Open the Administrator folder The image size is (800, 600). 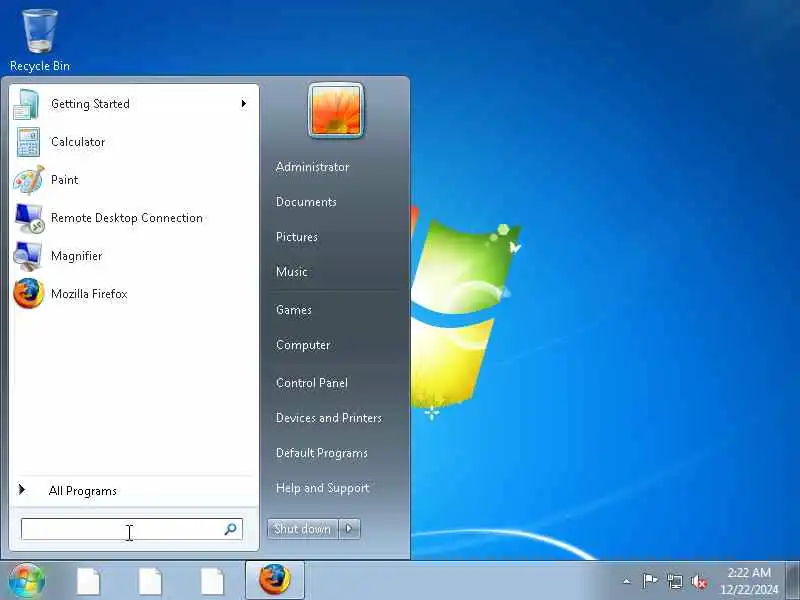312,167
